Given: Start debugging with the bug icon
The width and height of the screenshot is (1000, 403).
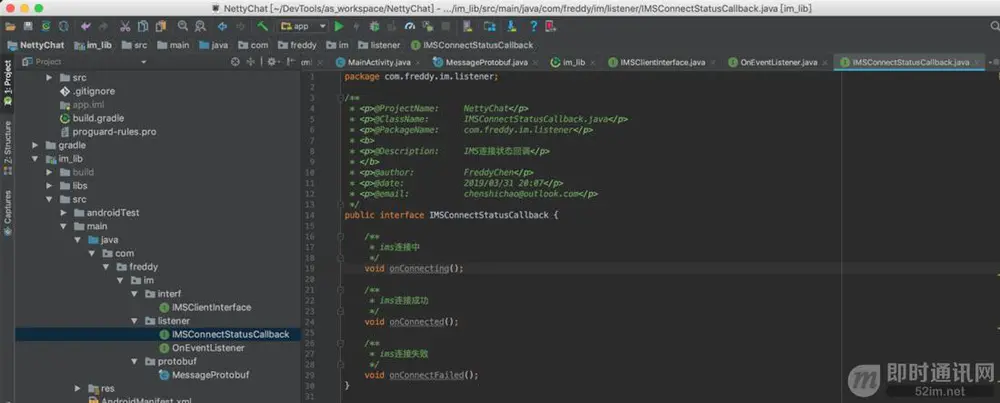Looking at the screenshot, I should click(x=374, y=26).
